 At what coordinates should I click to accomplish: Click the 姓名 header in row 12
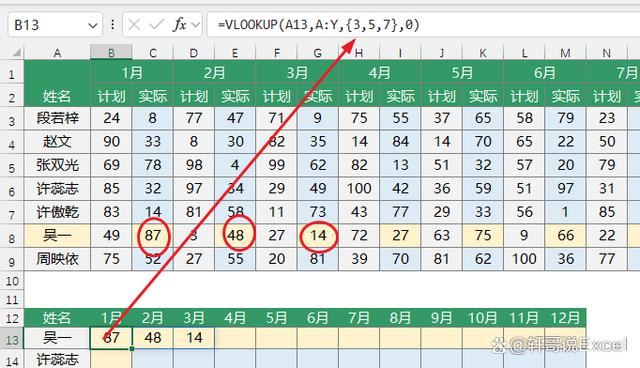tap(57, 318)
